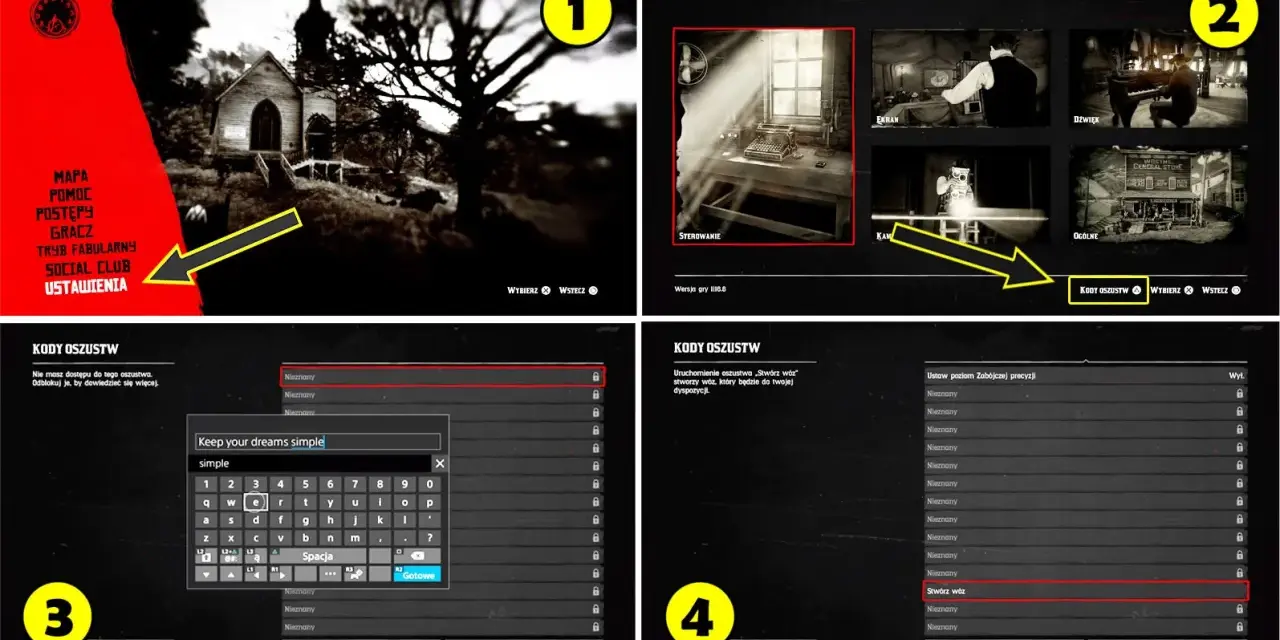Select the Ustaw poziom Zabójczej precyzji row
The image size is (1280, 640).
pos(1086,375)
